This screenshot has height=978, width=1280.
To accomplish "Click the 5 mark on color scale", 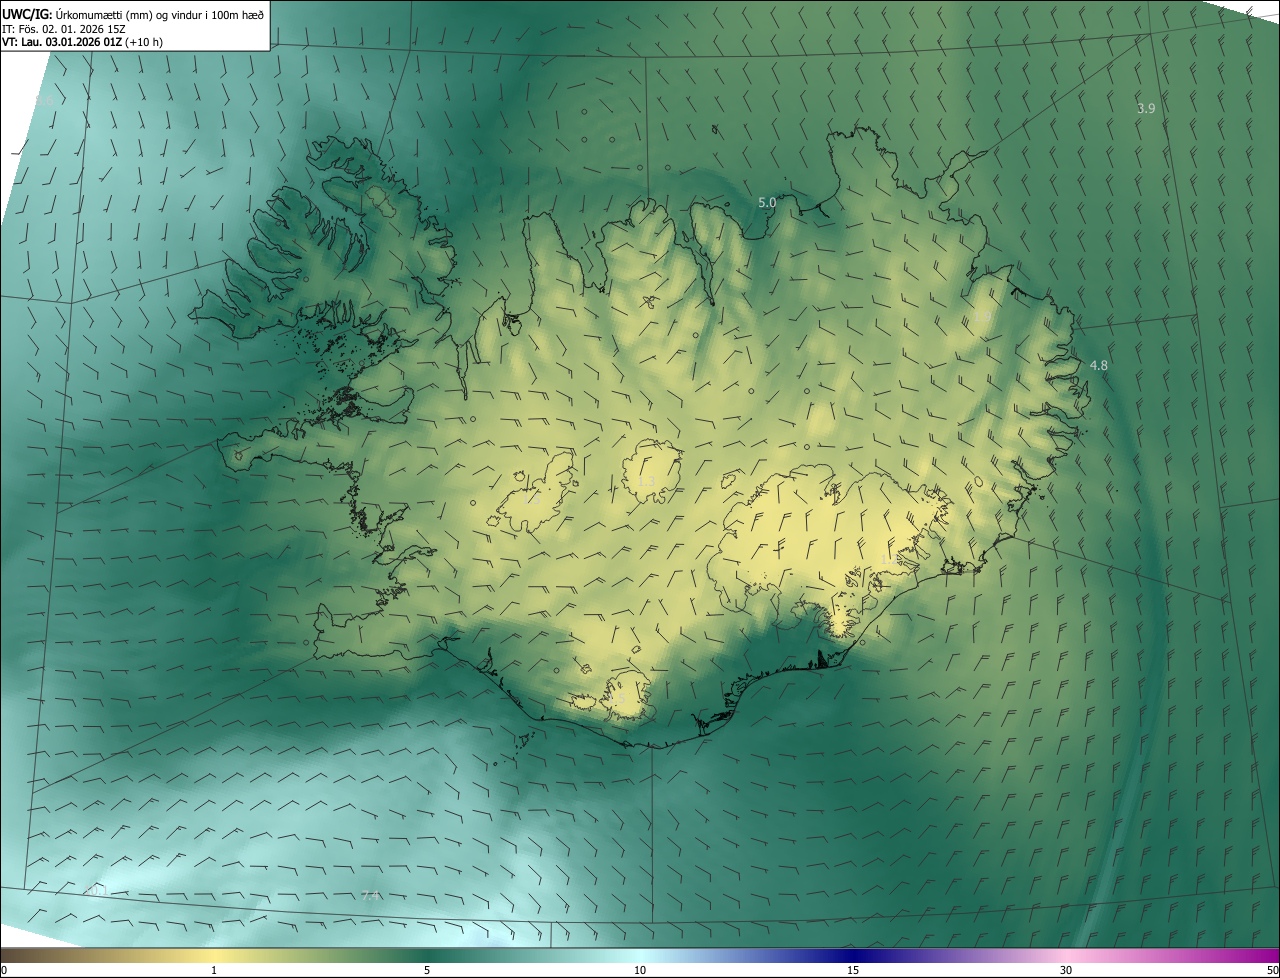I will tap(427, 970).
